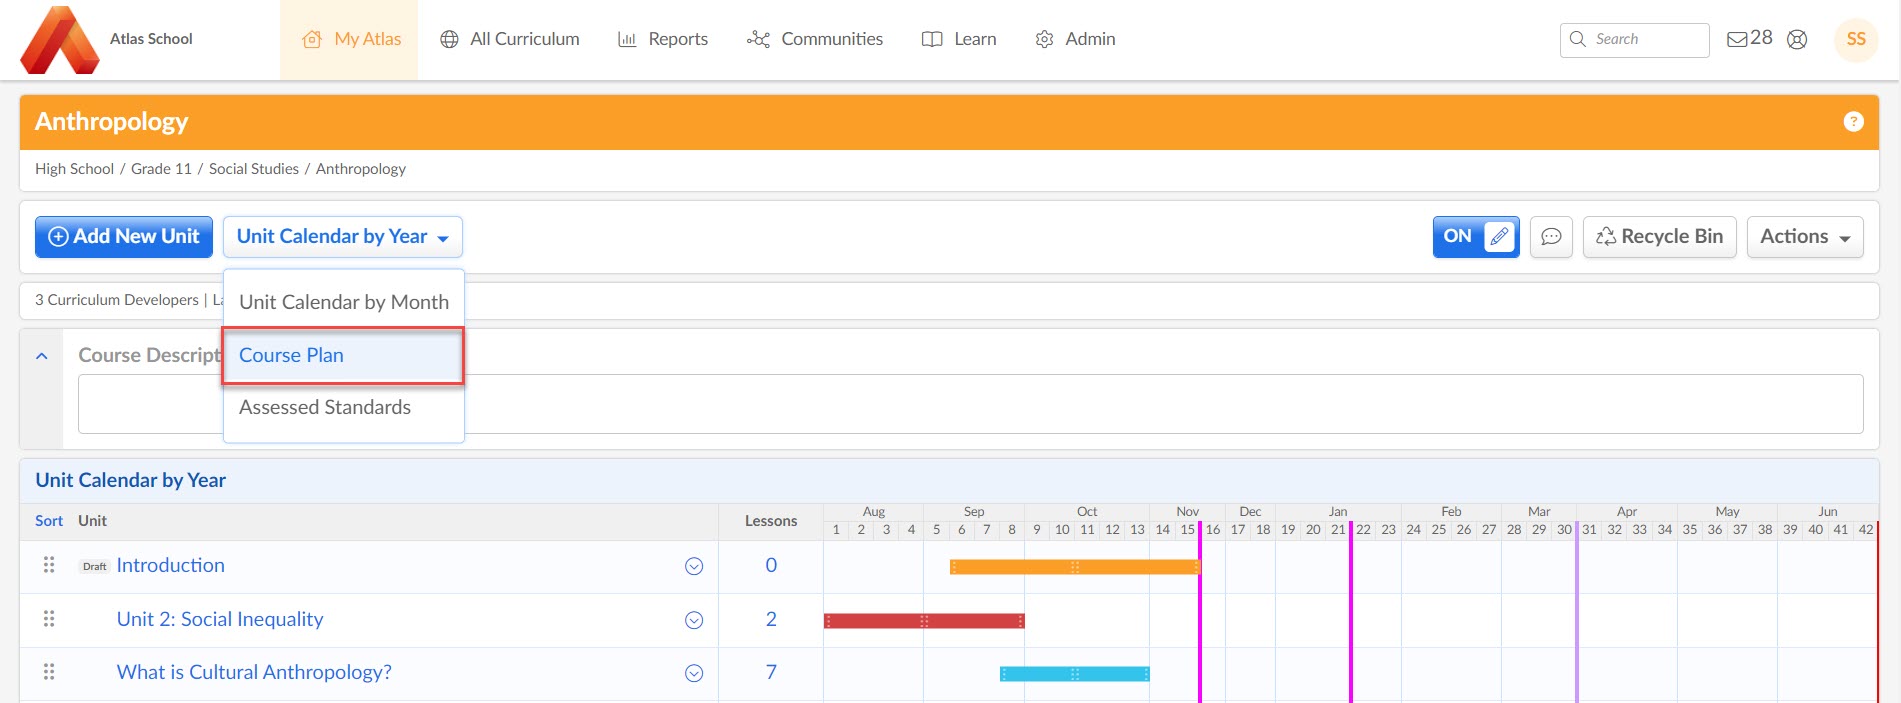Expand options chevron for What is Cultural Anthropology?
1901x703 pixels.
[694, 673]
